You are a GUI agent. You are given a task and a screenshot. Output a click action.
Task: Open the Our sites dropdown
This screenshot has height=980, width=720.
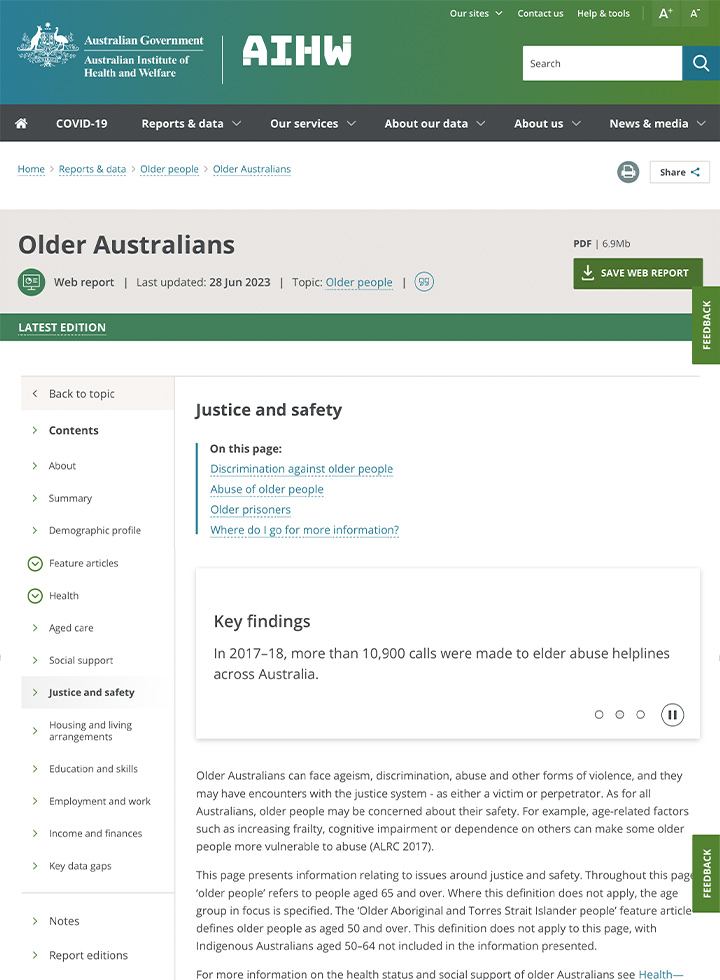click(x=476, y=13)
